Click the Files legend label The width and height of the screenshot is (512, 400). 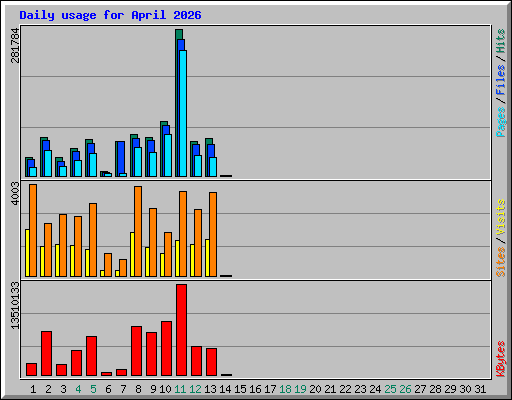[500, 80]
